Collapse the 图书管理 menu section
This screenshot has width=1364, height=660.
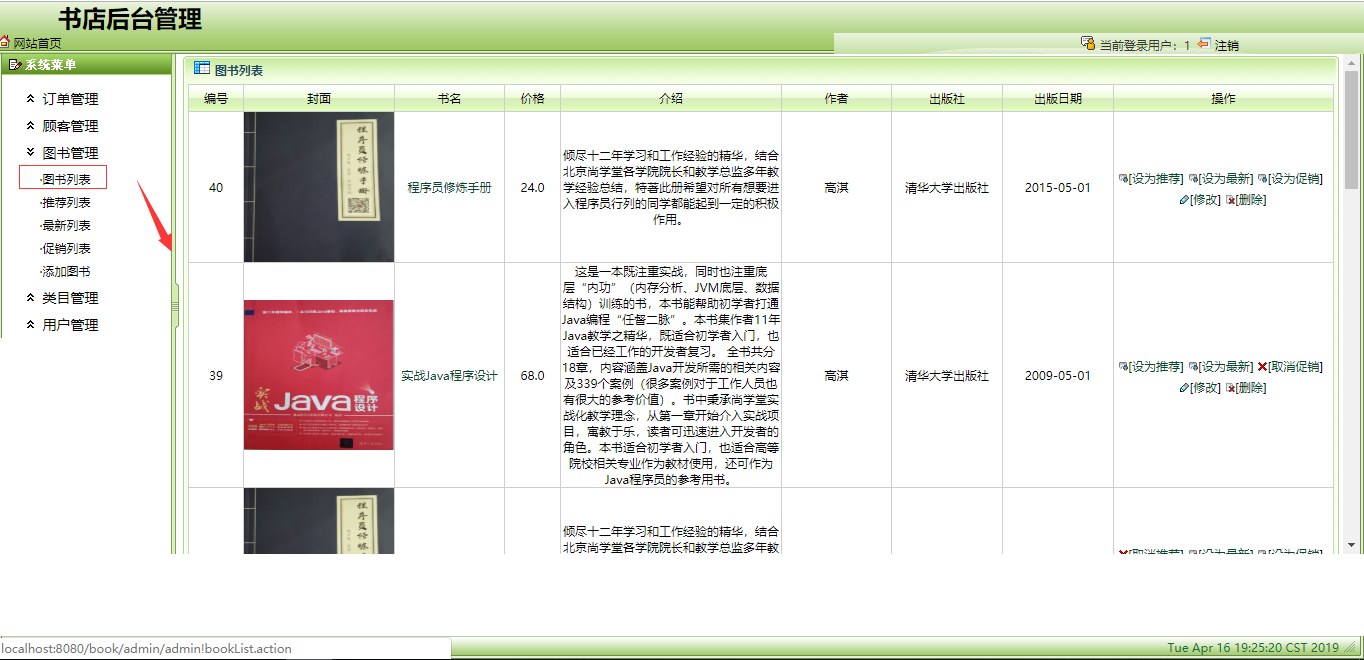70,153
